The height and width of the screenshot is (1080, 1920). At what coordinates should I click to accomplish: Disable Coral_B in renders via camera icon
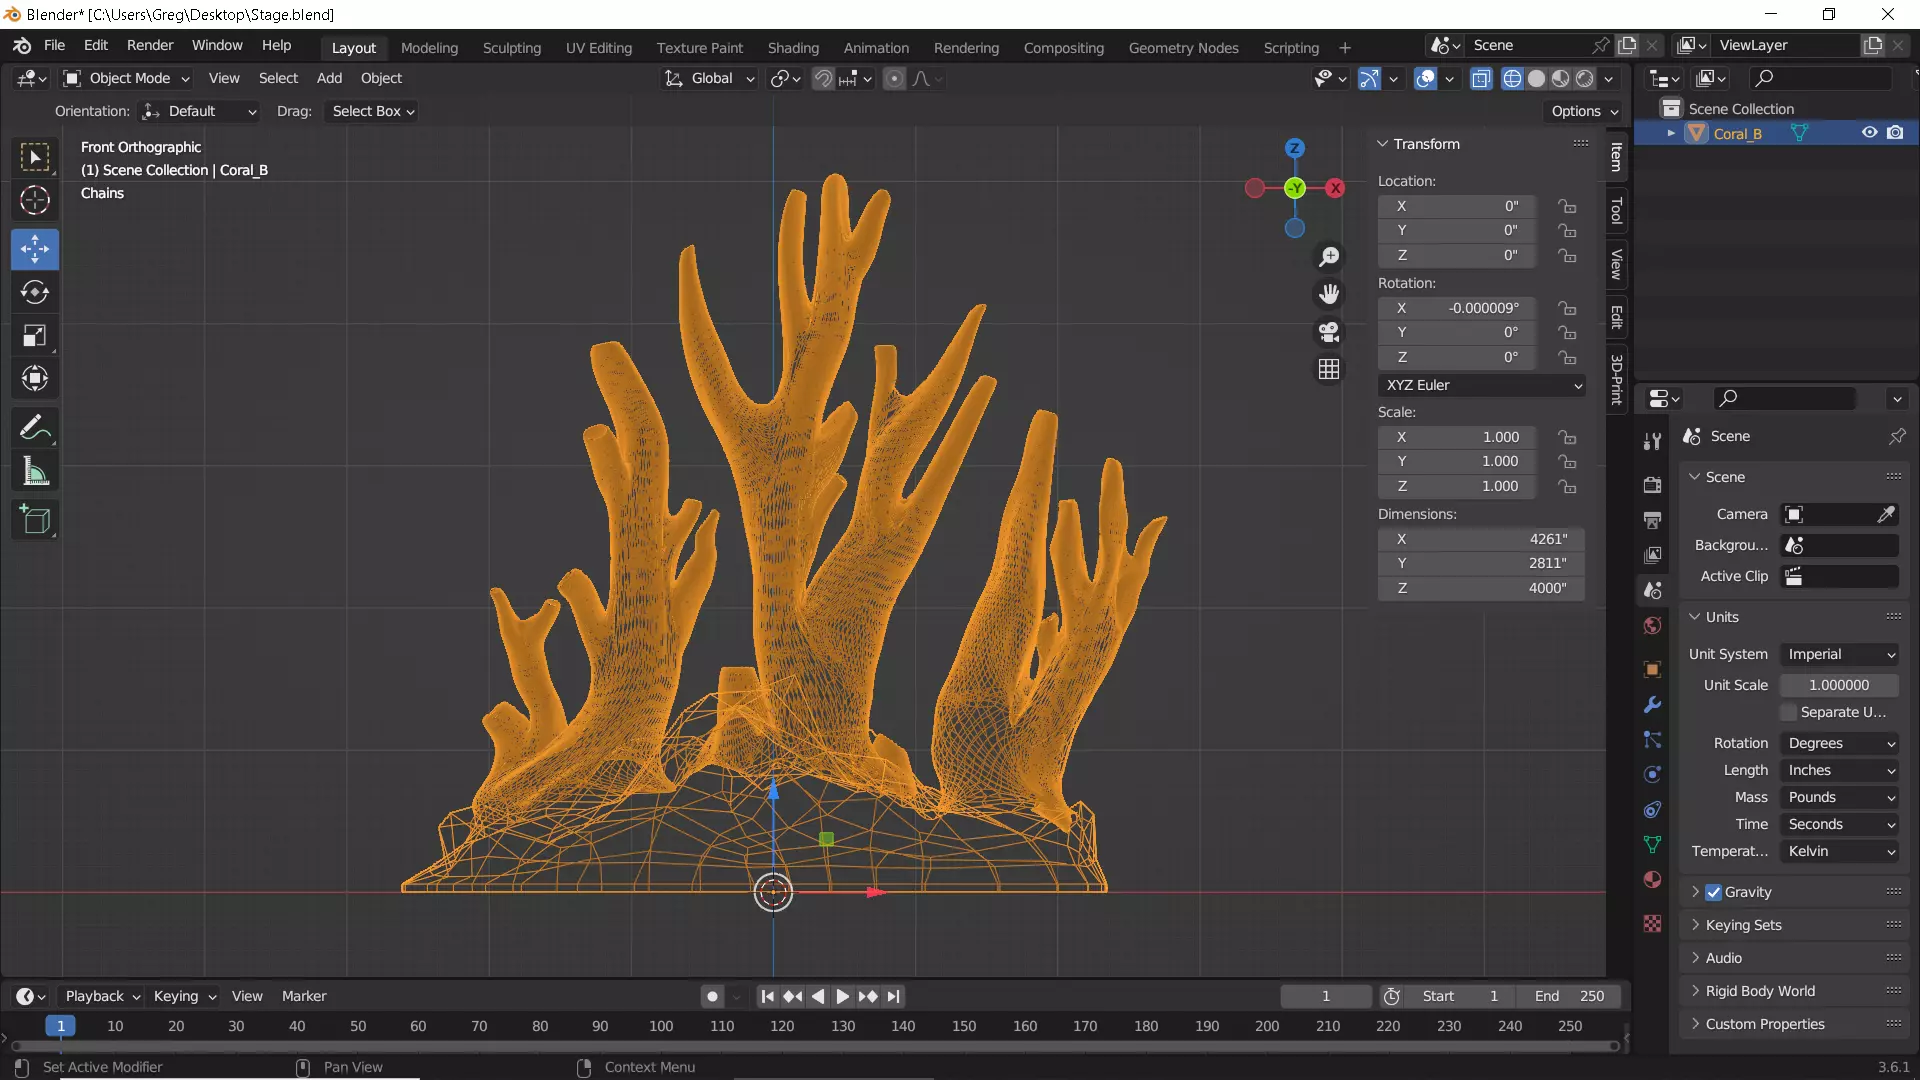[1895, 133]
